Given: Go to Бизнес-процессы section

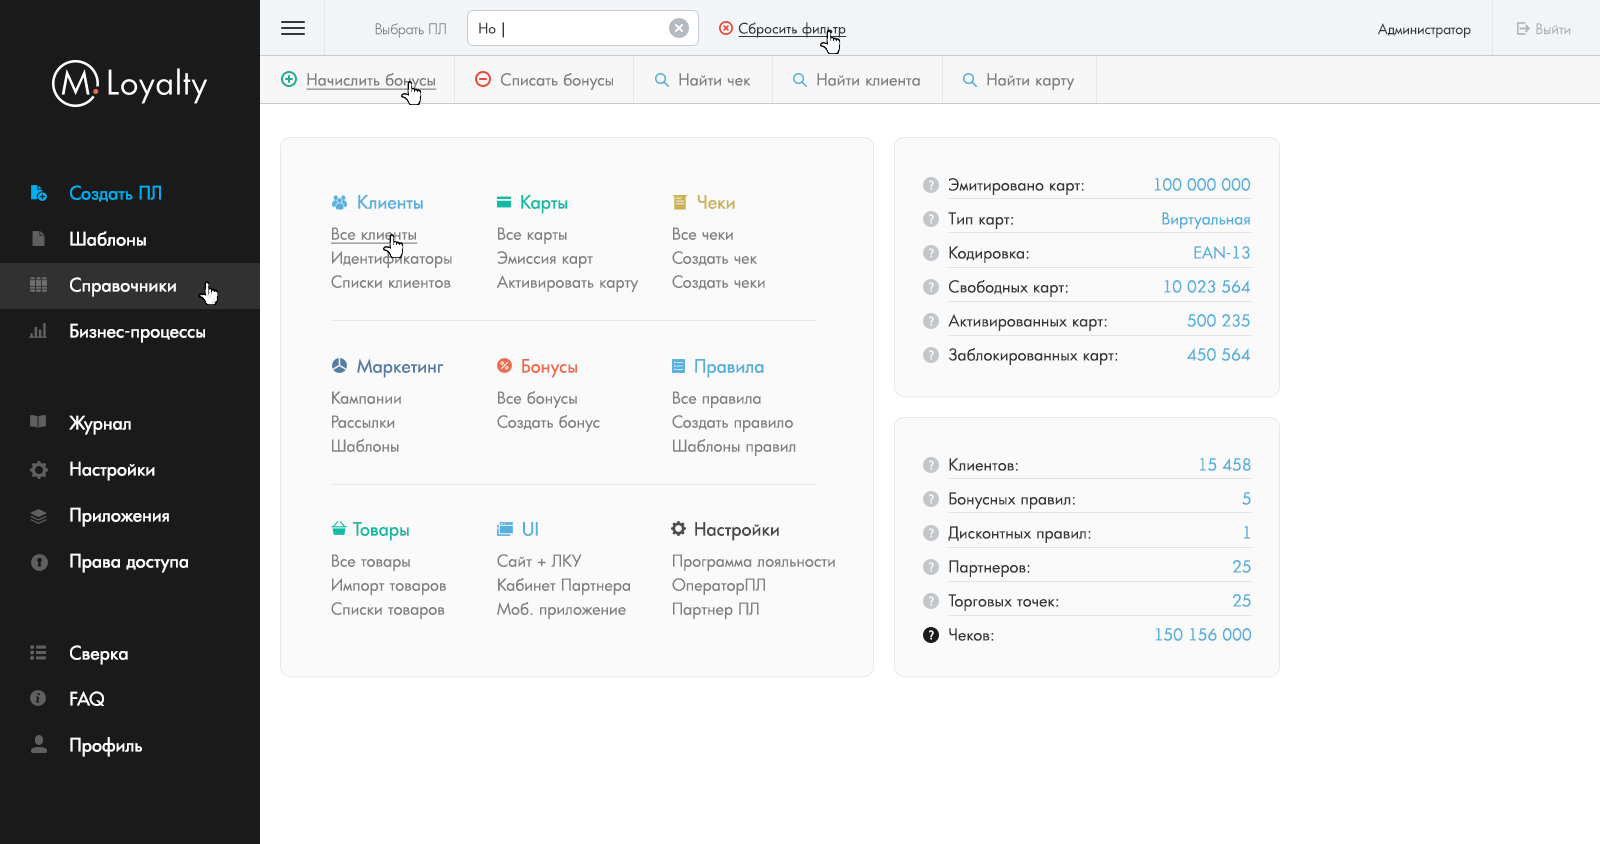Looking at the screenshot, I should coord(137,332).
